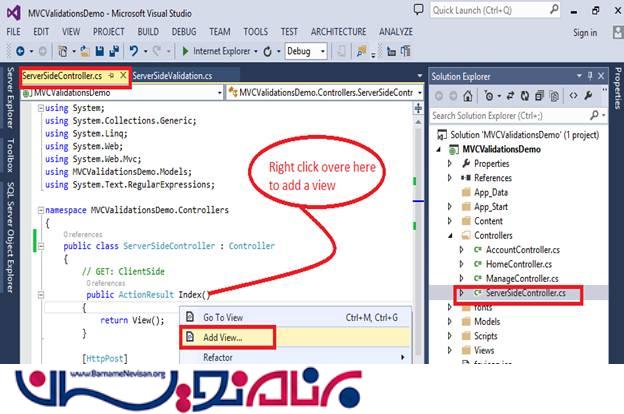This screenshot has height=414, width=624.
Task: Collapse the Controllers folder in tree
Action: (x=450, y=235)
